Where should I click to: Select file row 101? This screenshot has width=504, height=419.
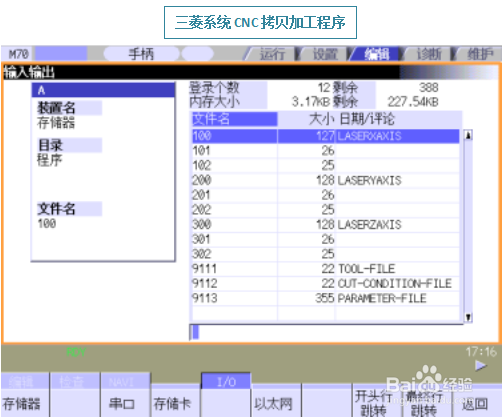[x=326, y=151]
